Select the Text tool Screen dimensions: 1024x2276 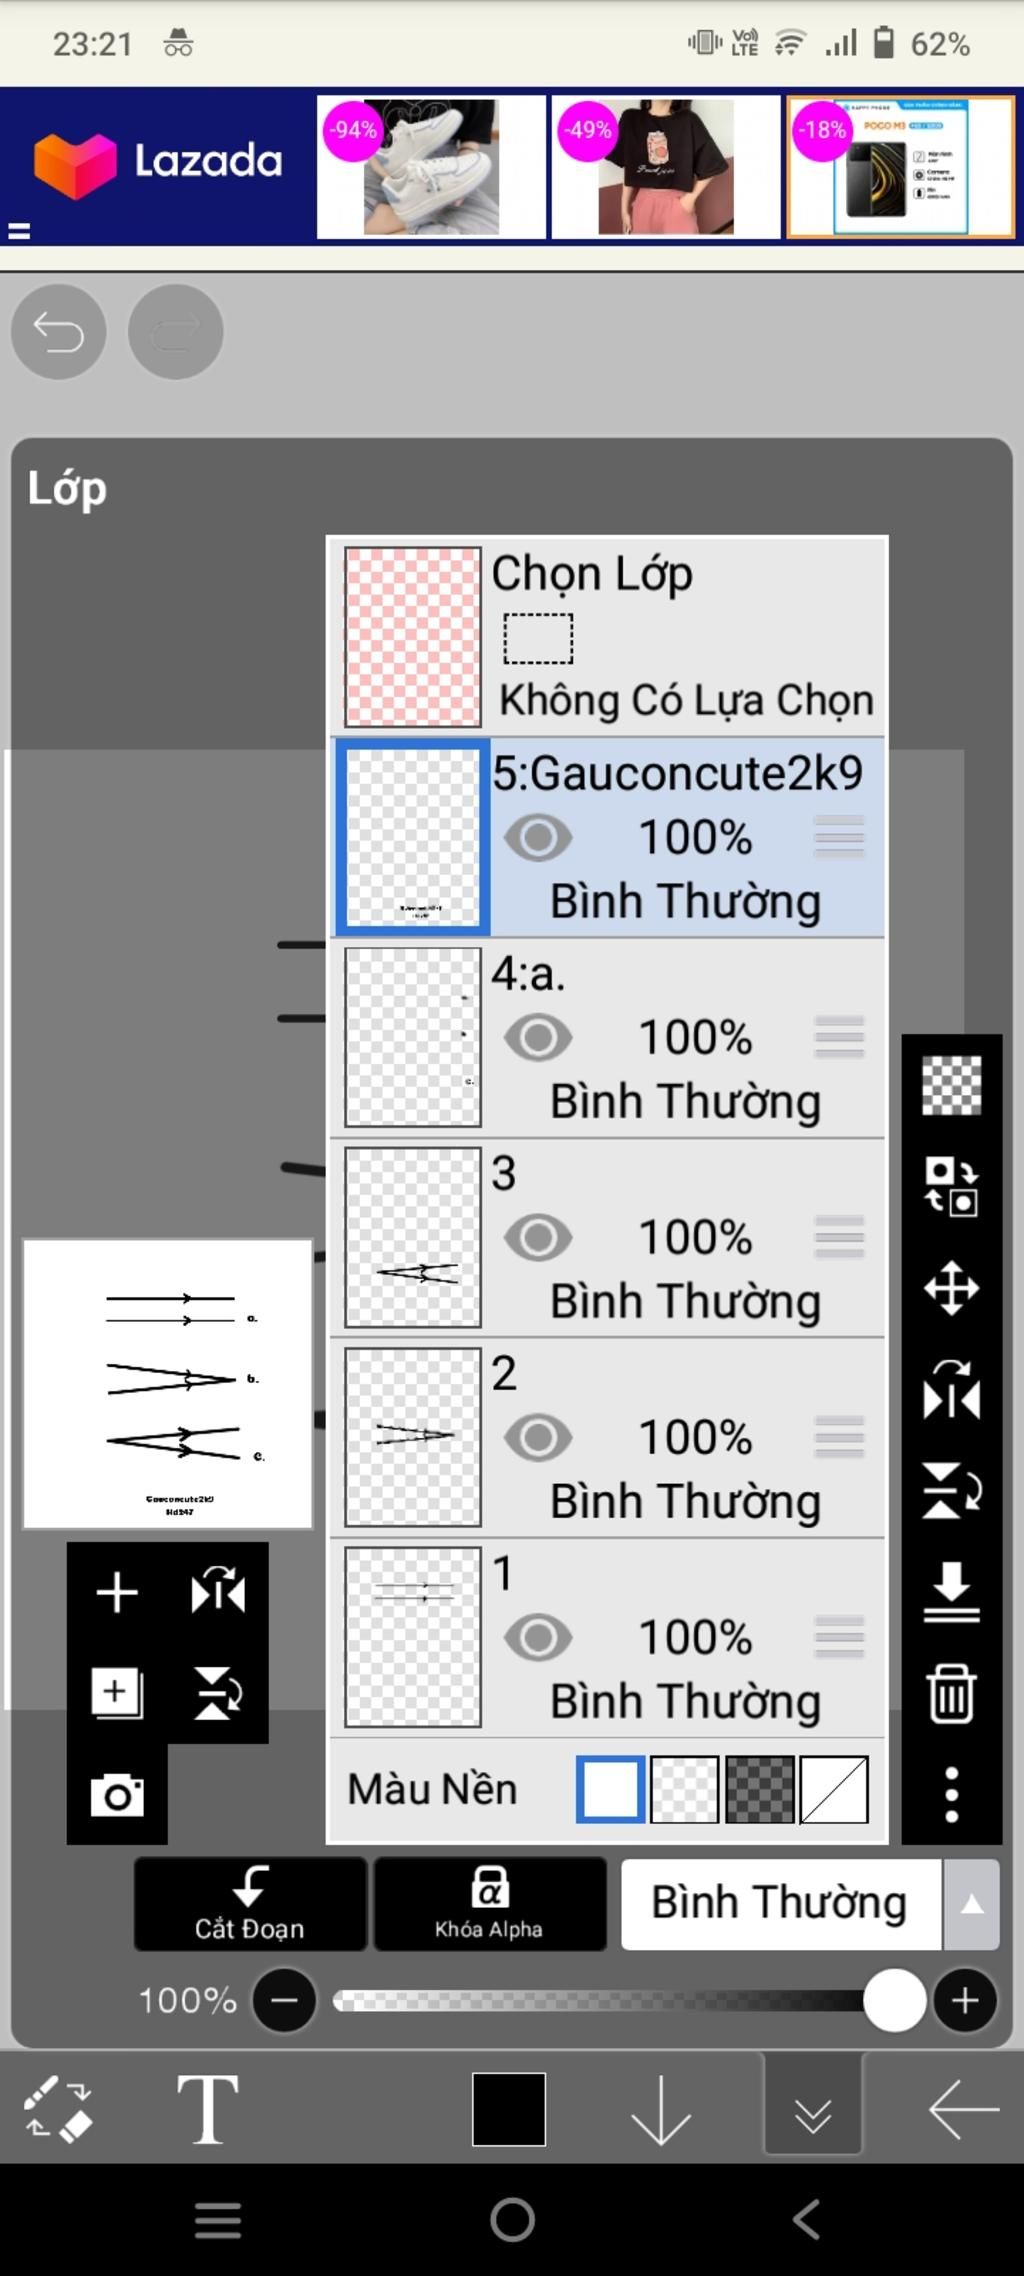pos(207,2109)
